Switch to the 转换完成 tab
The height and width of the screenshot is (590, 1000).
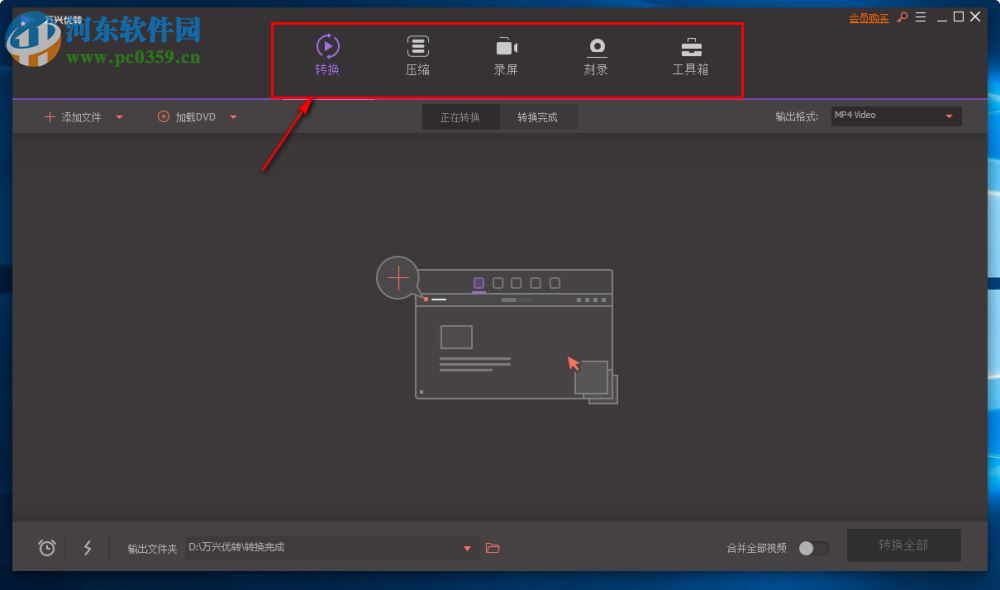point(538,116)
